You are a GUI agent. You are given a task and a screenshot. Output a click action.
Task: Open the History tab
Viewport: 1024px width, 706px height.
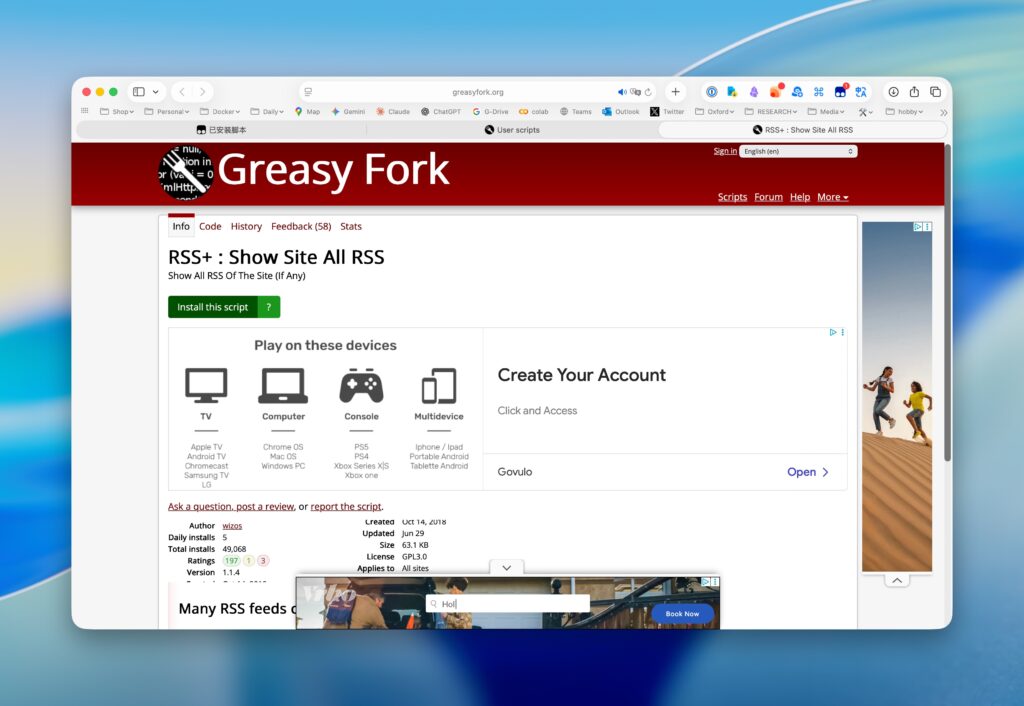246,227
